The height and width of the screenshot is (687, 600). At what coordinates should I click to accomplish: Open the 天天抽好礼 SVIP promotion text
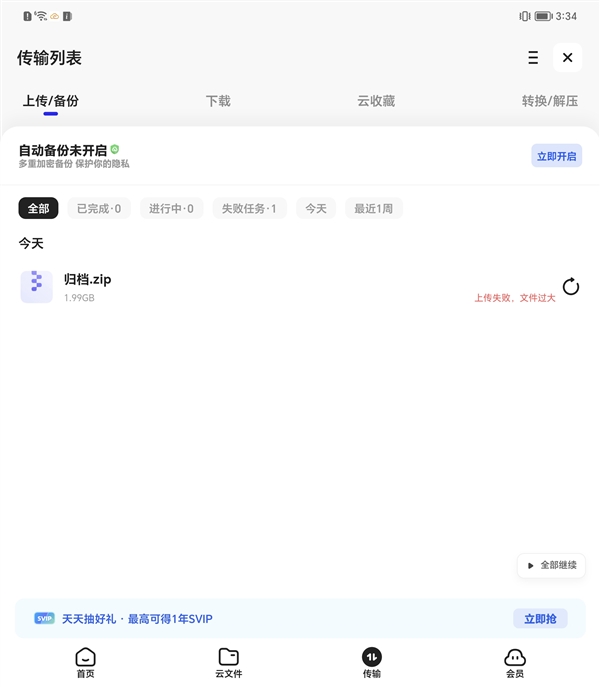(137, 619)
